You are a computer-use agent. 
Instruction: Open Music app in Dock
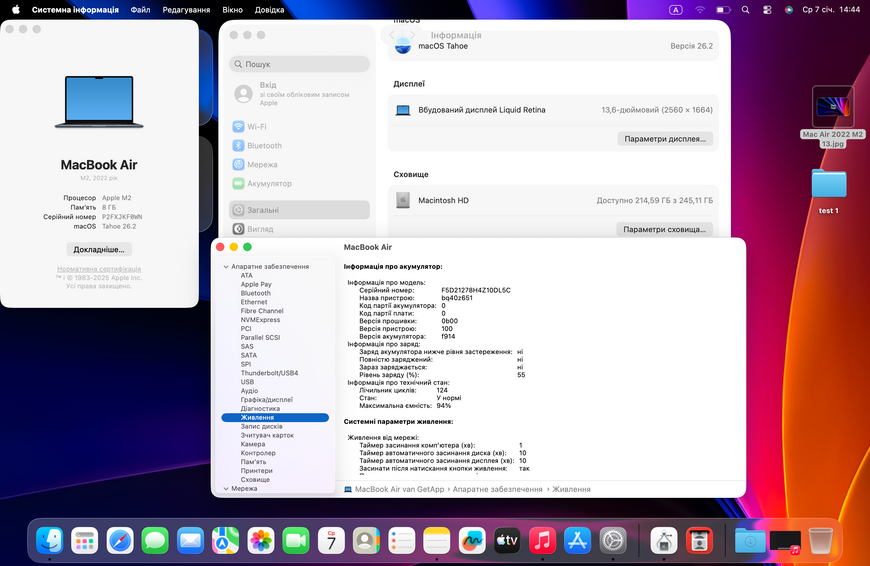tap(543, 540)
